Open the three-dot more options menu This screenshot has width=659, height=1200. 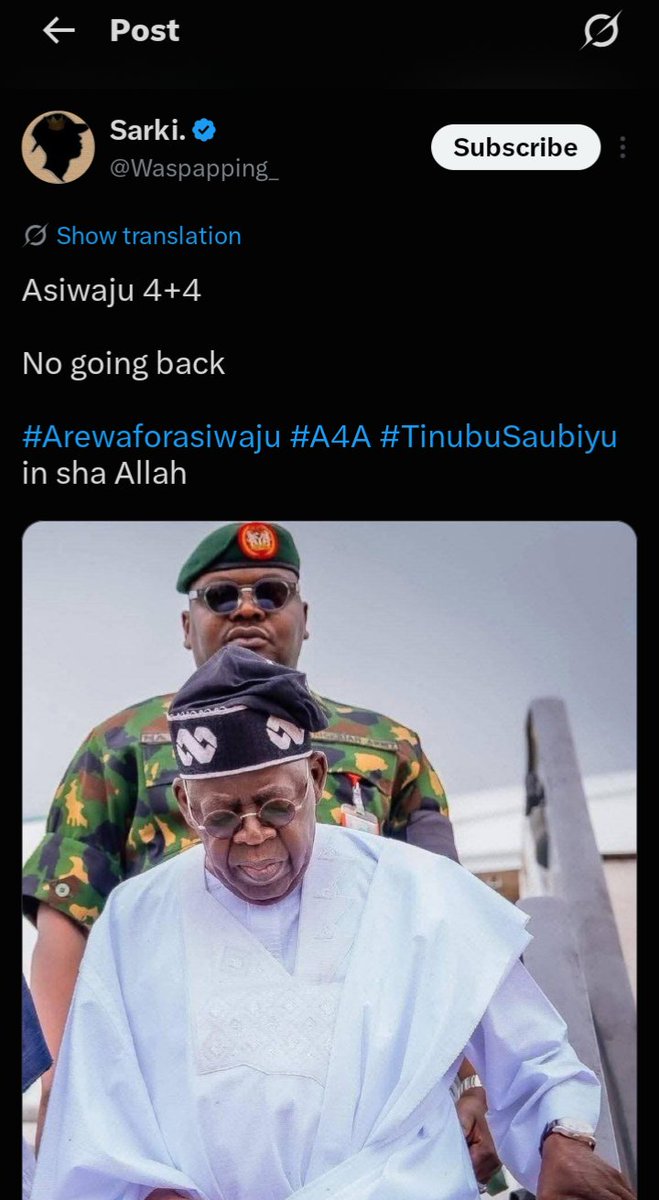click(623, 148)
